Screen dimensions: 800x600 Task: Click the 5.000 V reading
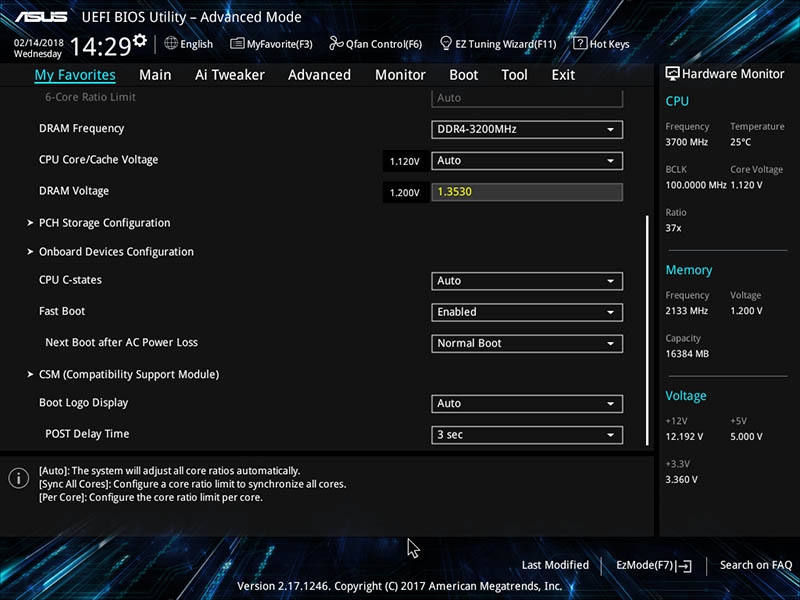tap(746, 437)
